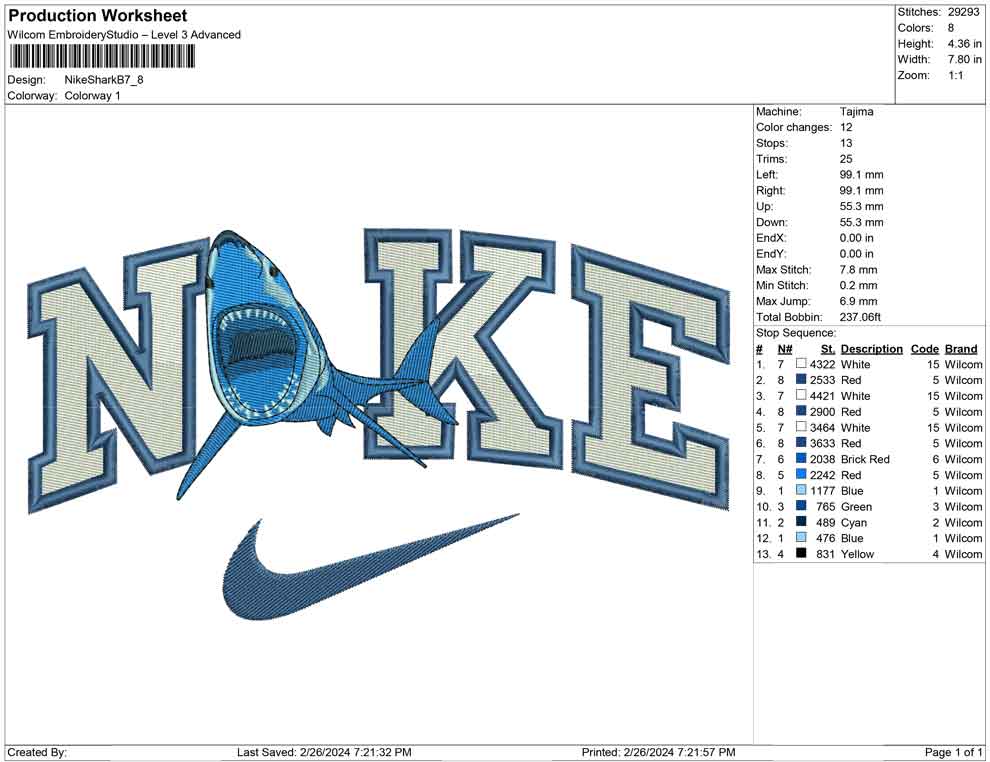Click the Wilcom EmbroideryStudio – Level 3 Advanced line
The height and width of the screenshot is (762, 990).
tap(124, 35)
